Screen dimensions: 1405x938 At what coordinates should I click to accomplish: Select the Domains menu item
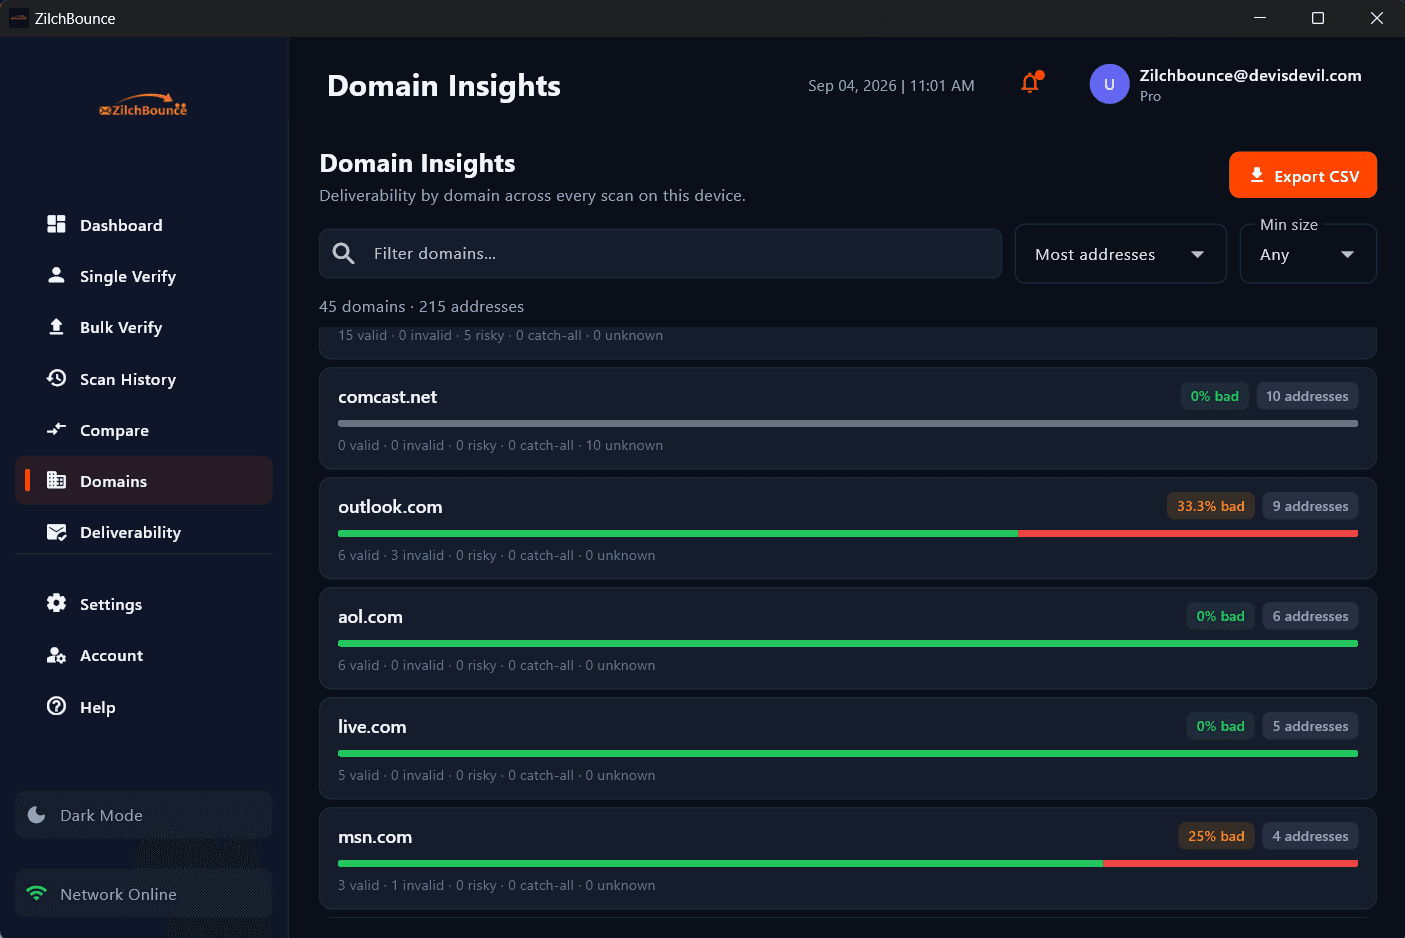[x=143, y=481]
